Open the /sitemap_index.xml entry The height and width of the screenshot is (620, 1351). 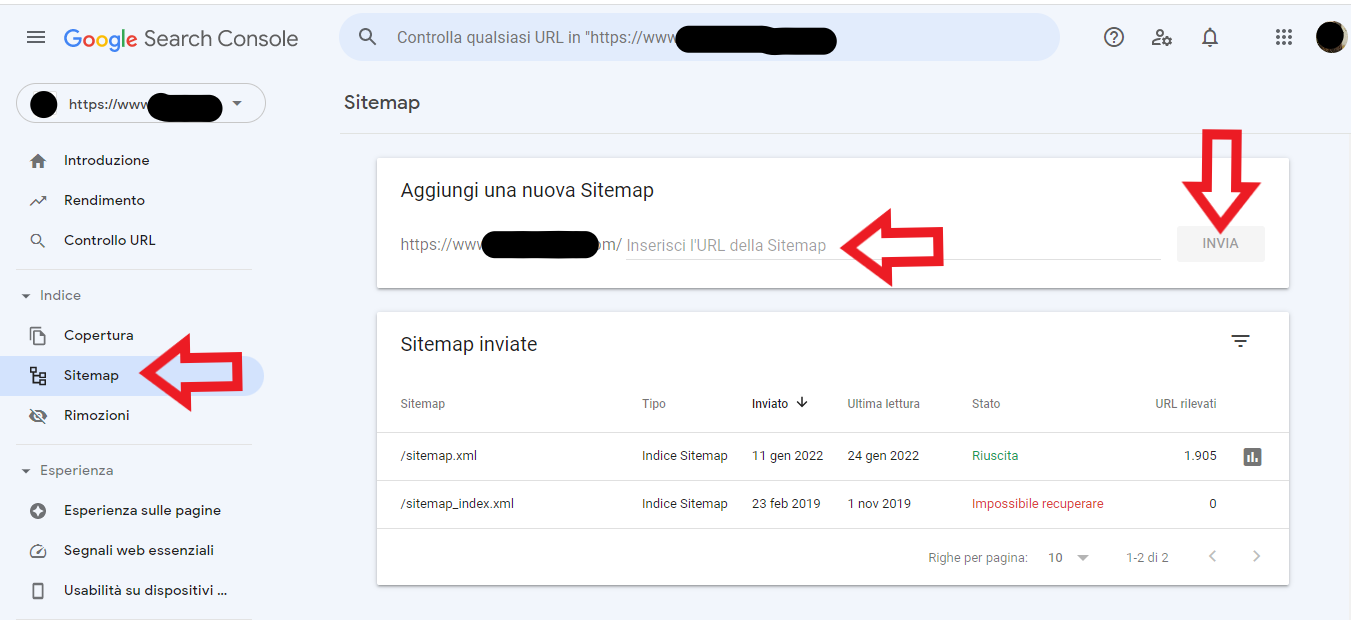point(457,504)
